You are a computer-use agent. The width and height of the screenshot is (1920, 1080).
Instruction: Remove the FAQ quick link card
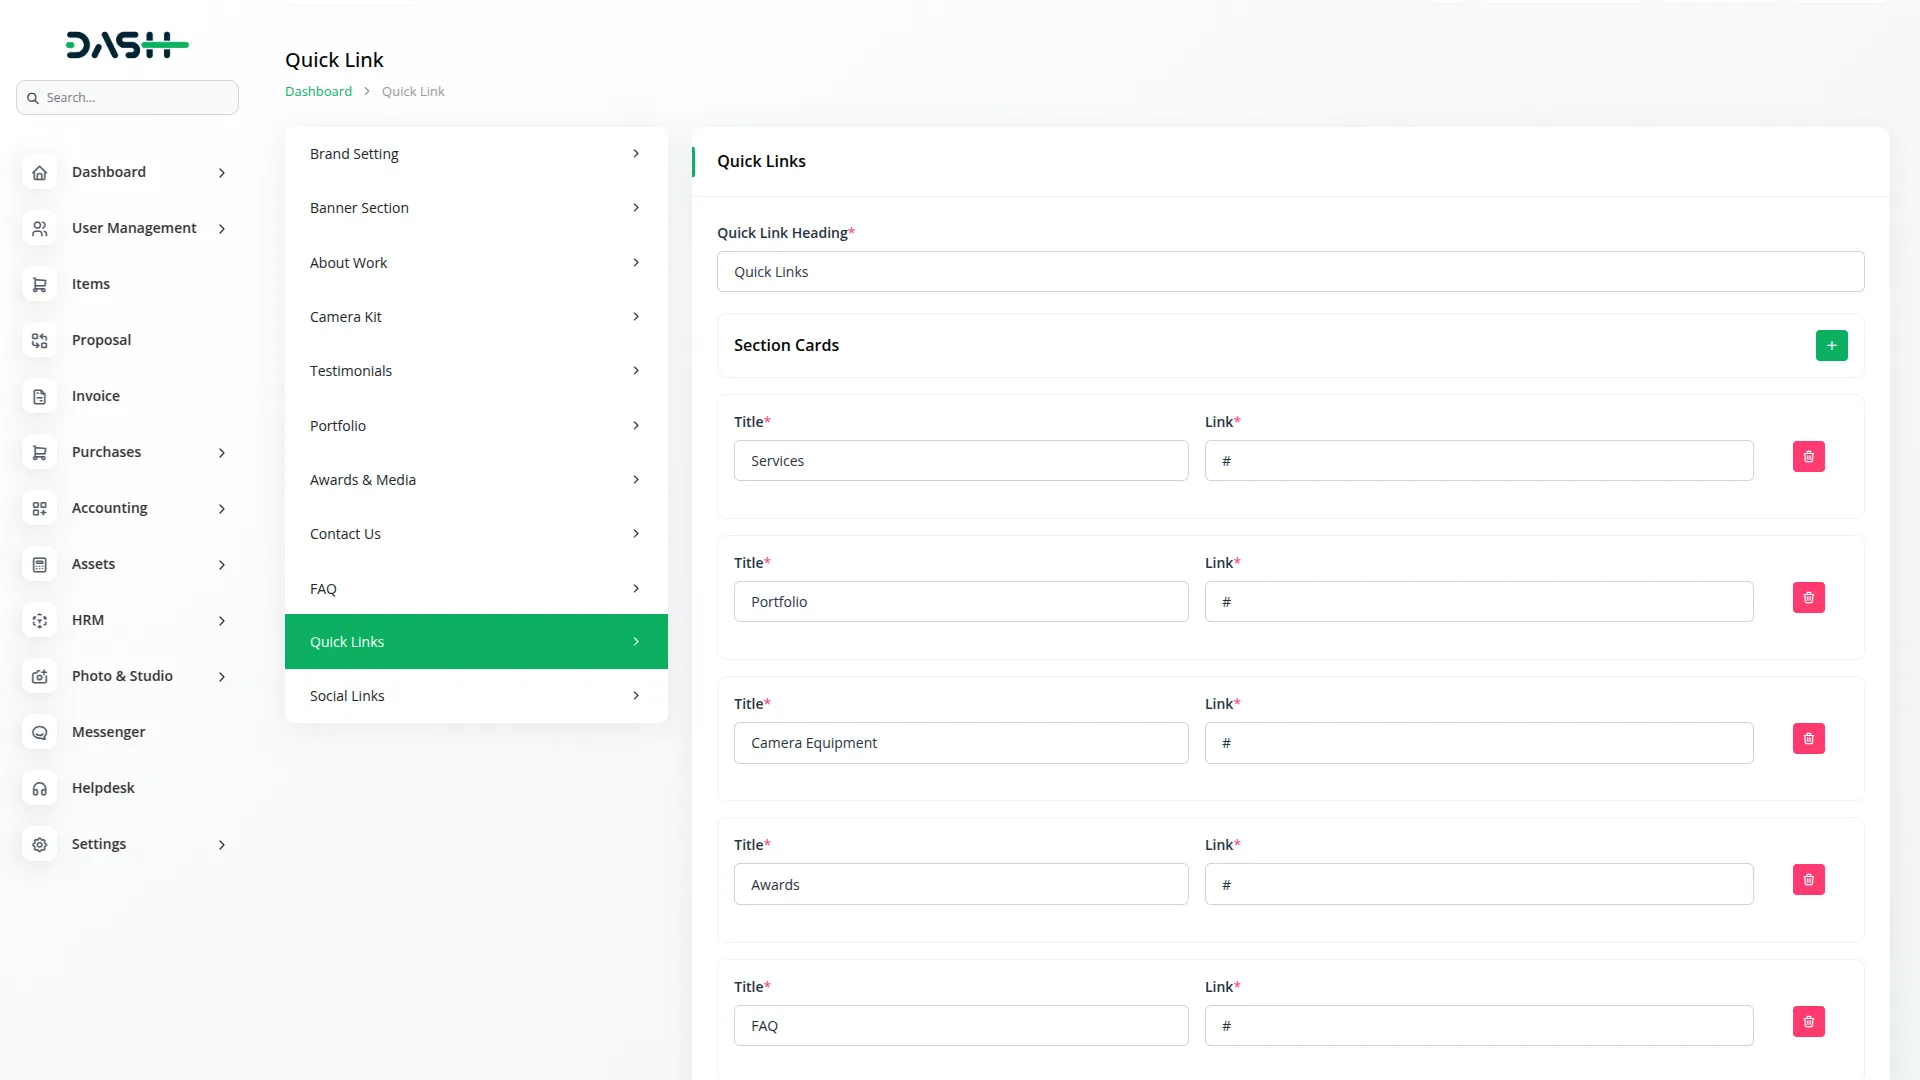coord(1808,1022)
